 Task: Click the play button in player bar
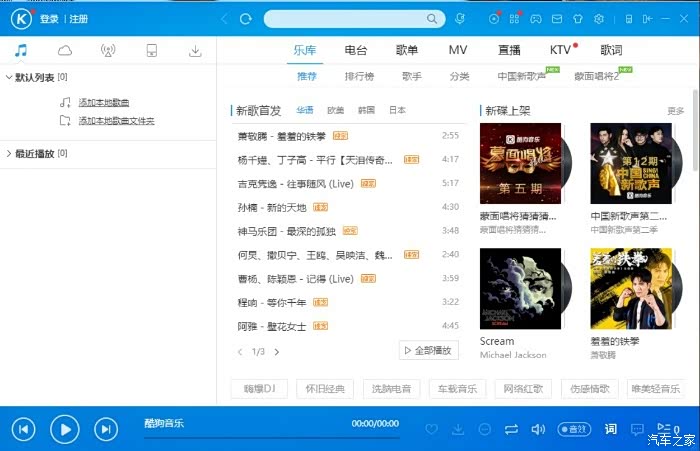64,429
